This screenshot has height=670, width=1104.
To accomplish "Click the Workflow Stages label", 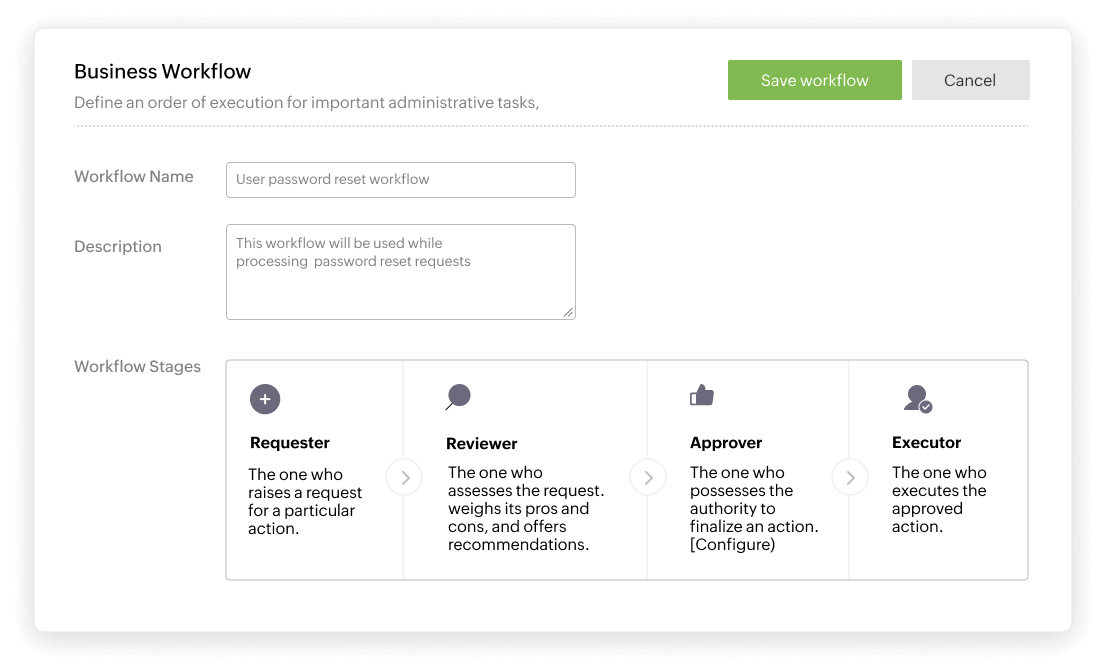I will tap(137, 366).
